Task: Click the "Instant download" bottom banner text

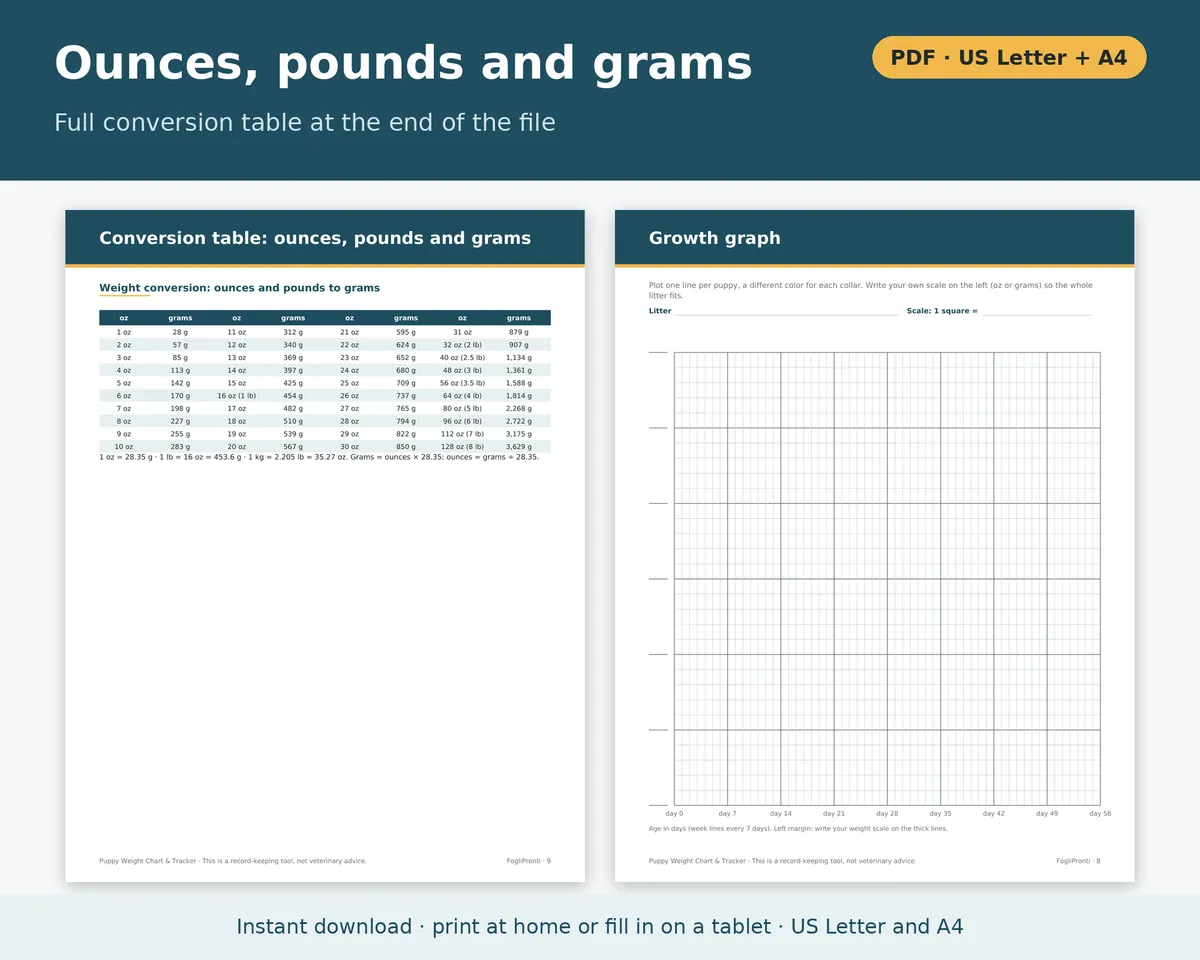Action: (x=600, y=927)
